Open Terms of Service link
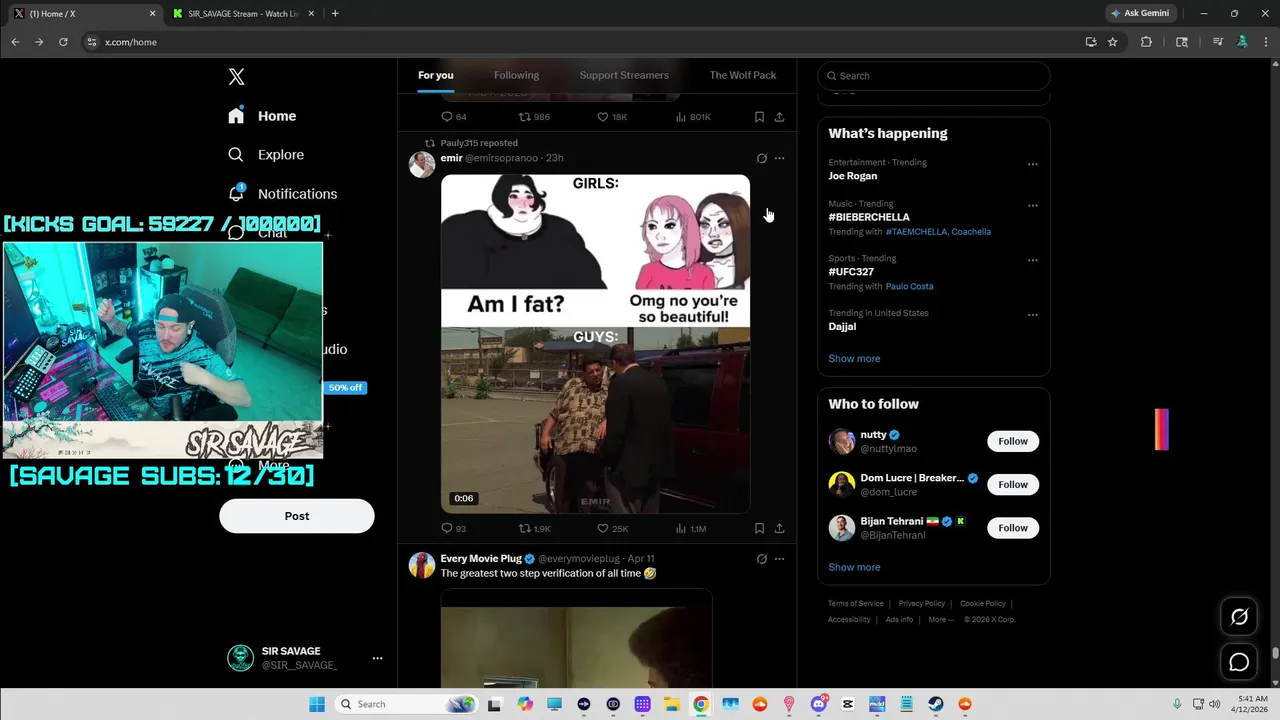This screenshot has width=1280, height=720. coord(856,604)
